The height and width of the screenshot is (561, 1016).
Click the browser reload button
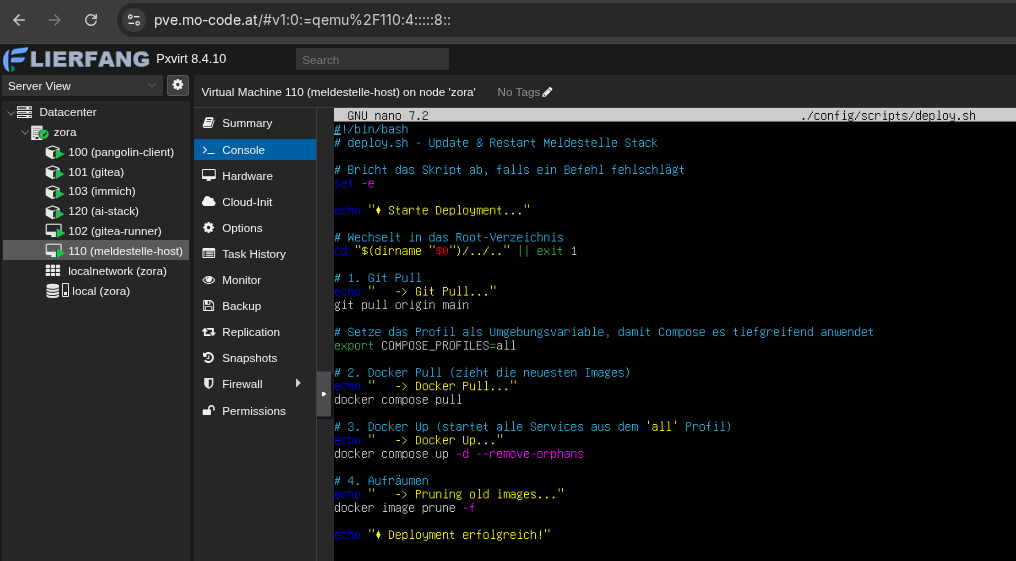[x=91, y=20]
